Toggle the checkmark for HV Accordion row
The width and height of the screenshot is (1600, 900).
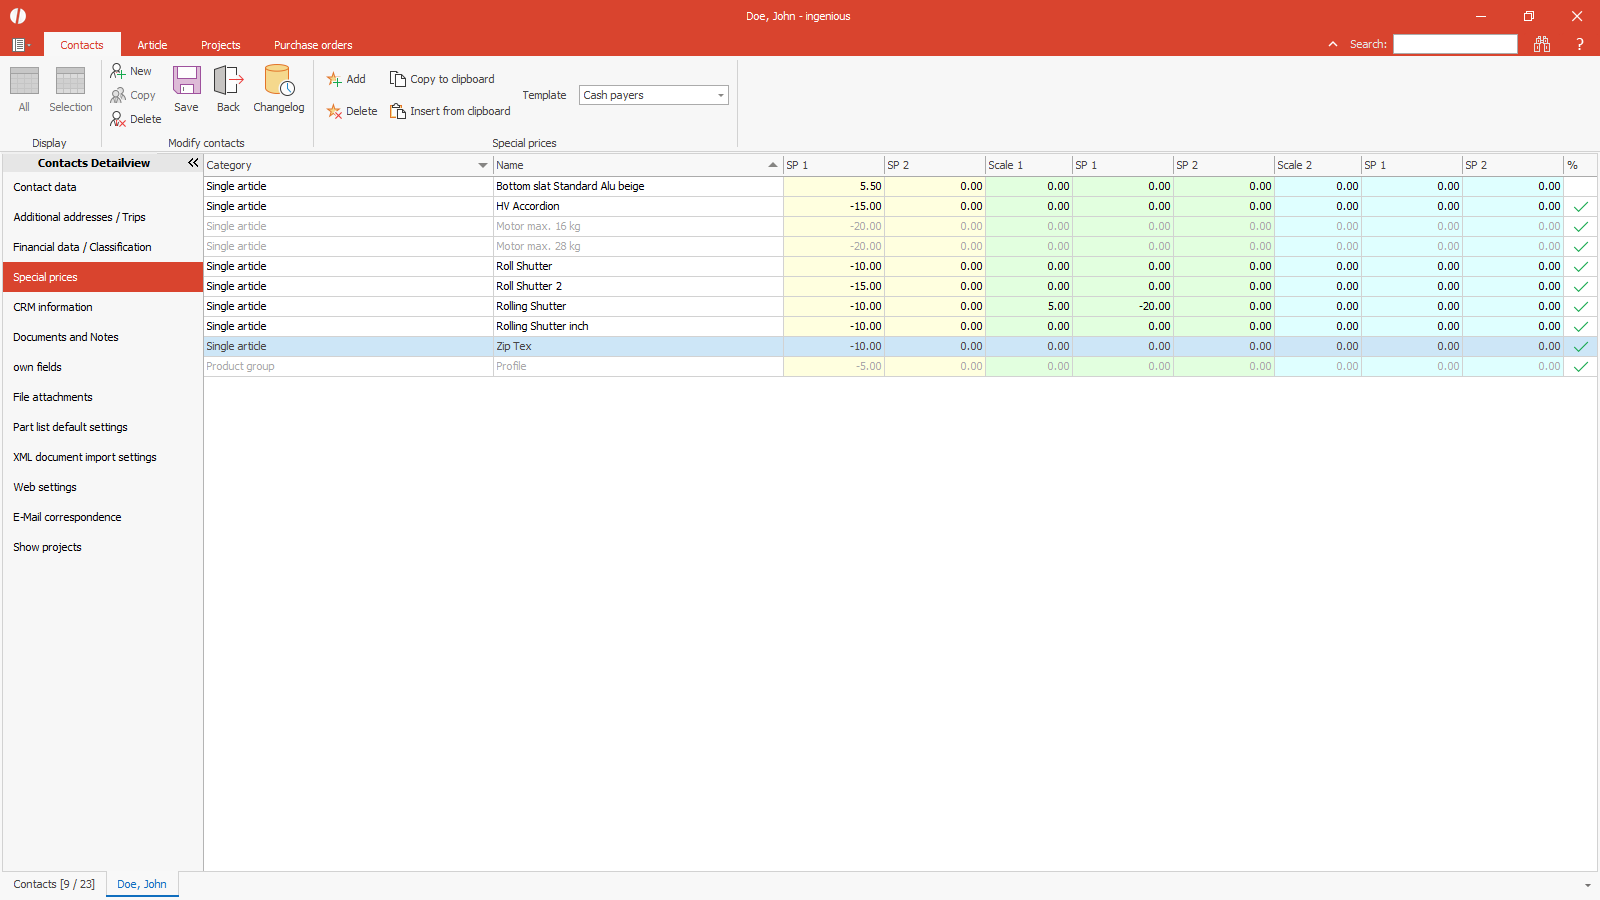[1580, 207]
